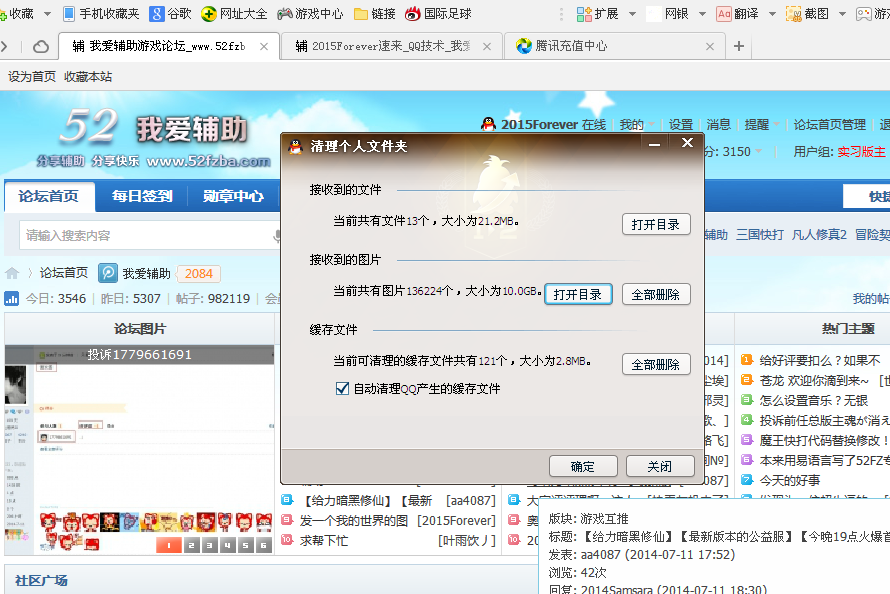Viewport: 890px width, 594px height.
Task: Delete all cached files
Action: coord(656,365)
